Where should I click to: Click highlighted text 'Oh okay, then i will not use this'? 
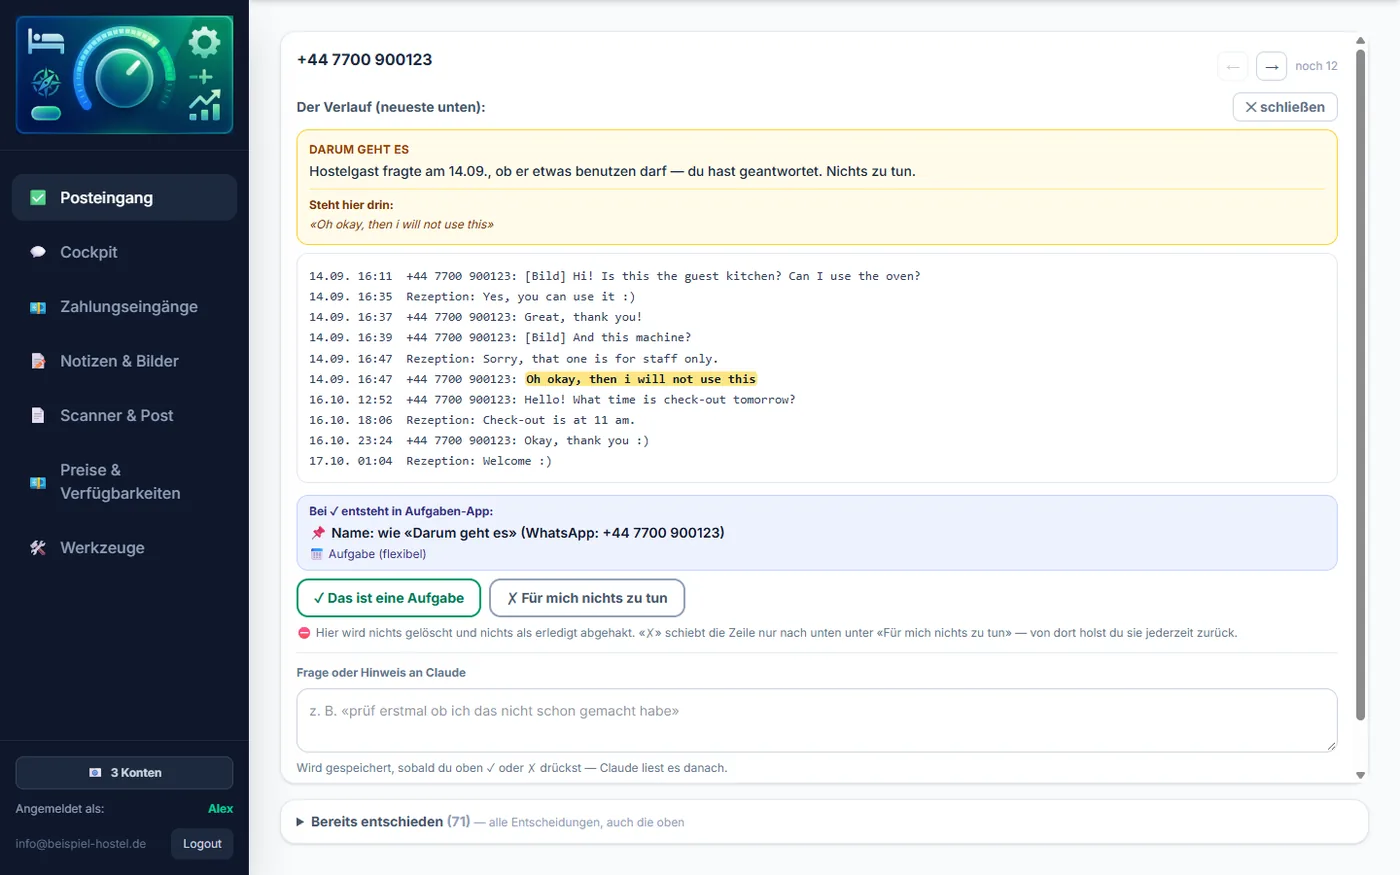641,379
